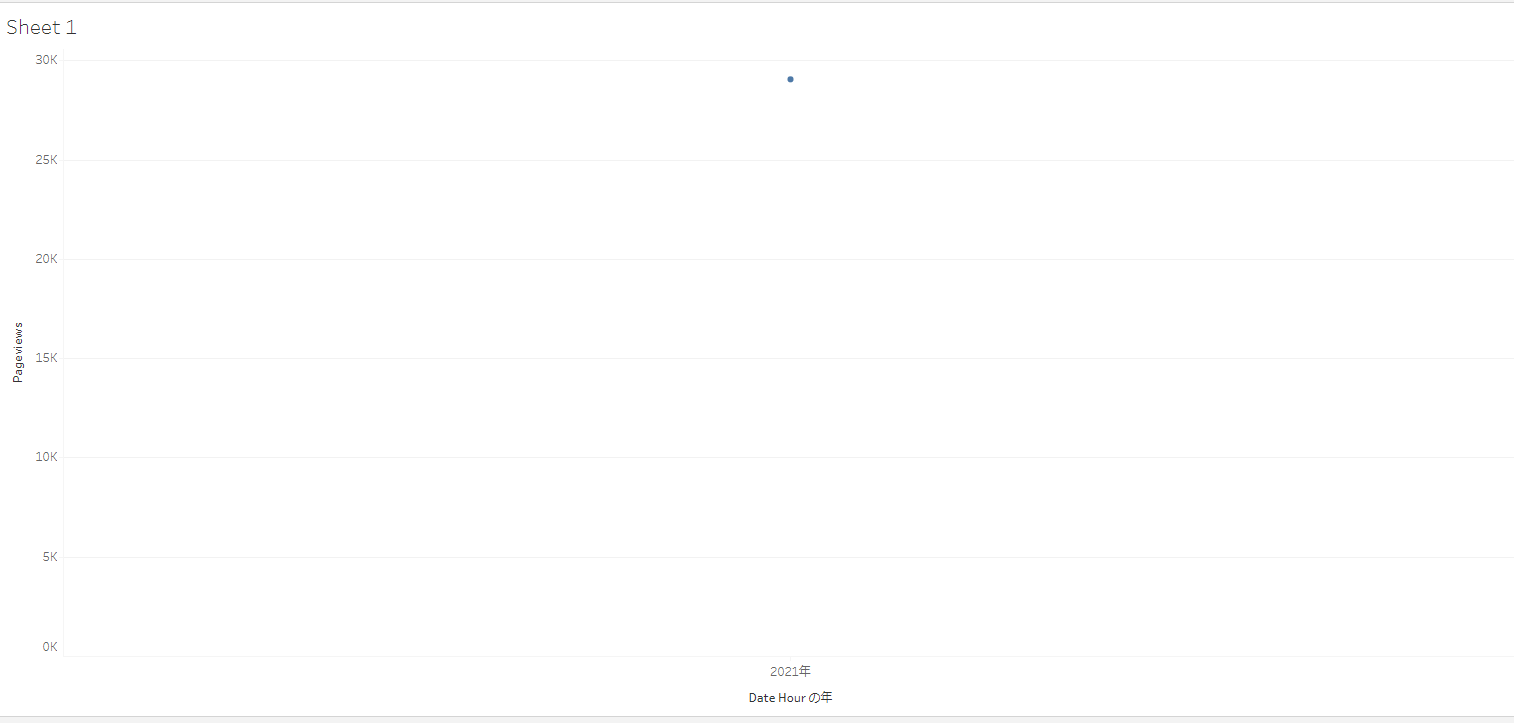Click the 5K horizontal gridline
The height and width of the screenshot is (723, 1514).
click(x=788, y=557)
